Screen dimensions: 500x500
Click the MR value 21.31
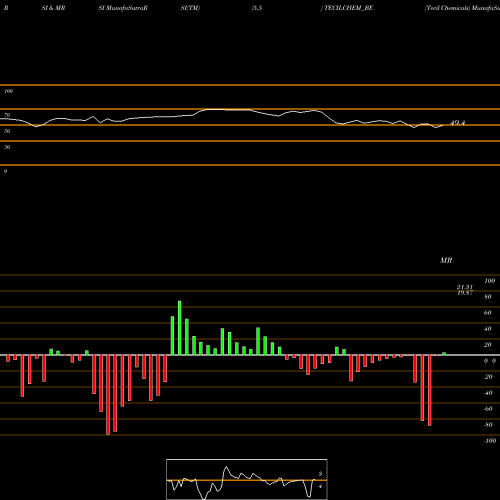465,287
